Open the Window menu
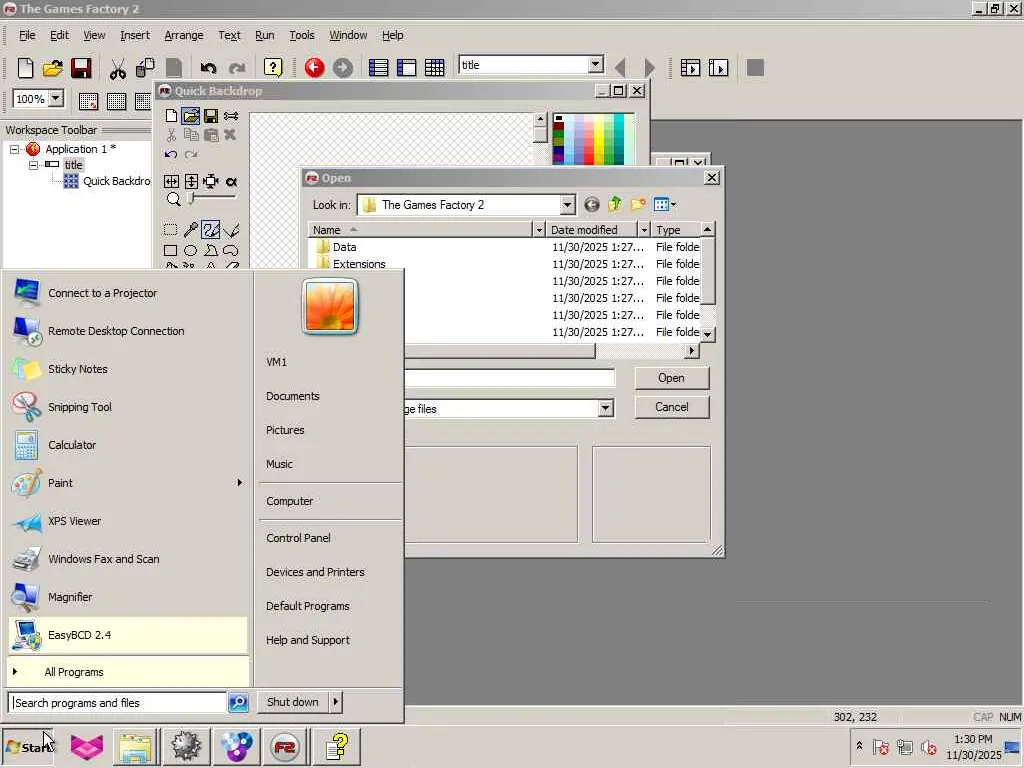The image size is (1024, 768). 347,35
